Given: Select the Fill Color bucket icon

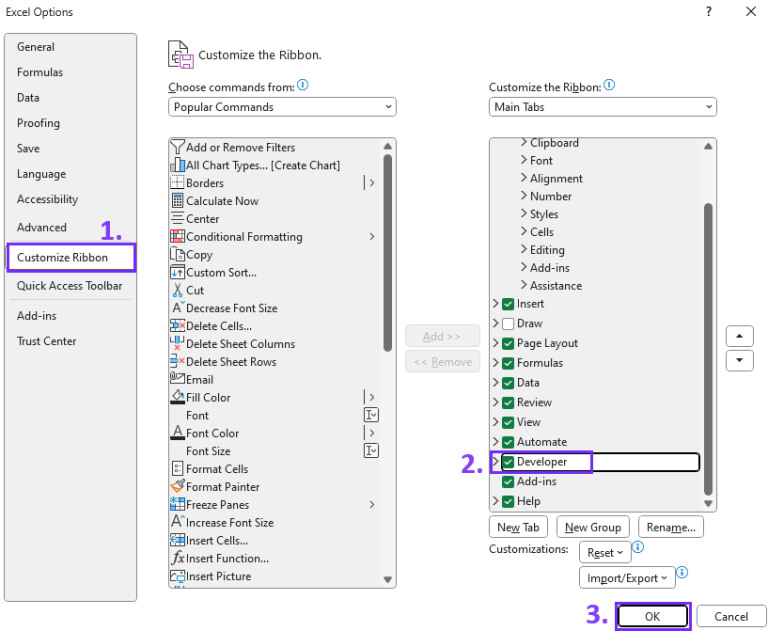Looking at the screenshot, I should (178, 398).
